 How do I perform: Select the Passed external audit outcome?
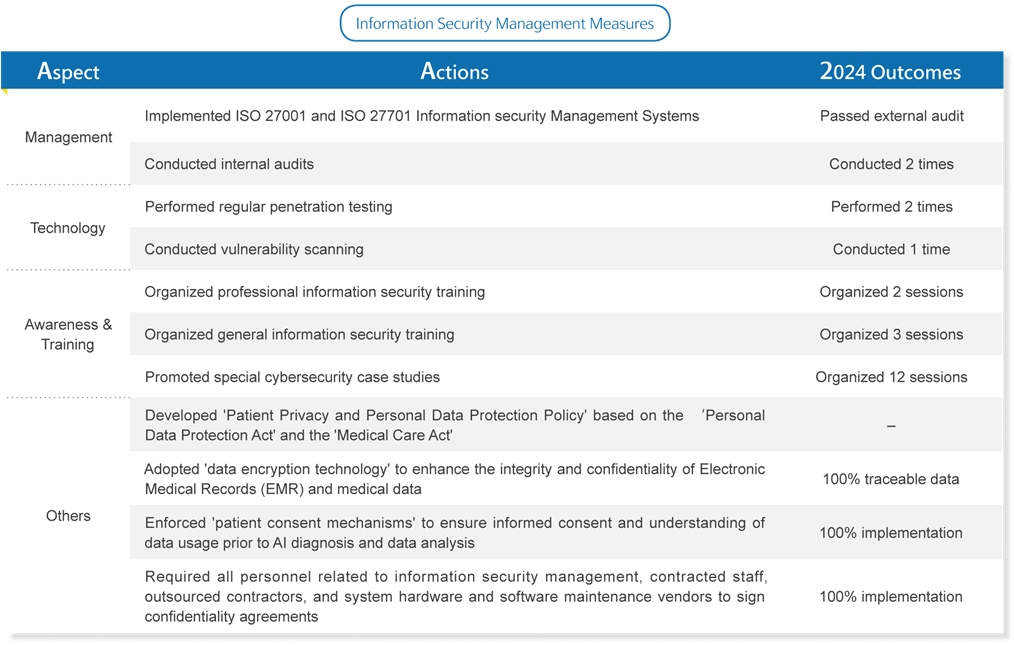tap(891, 116)
